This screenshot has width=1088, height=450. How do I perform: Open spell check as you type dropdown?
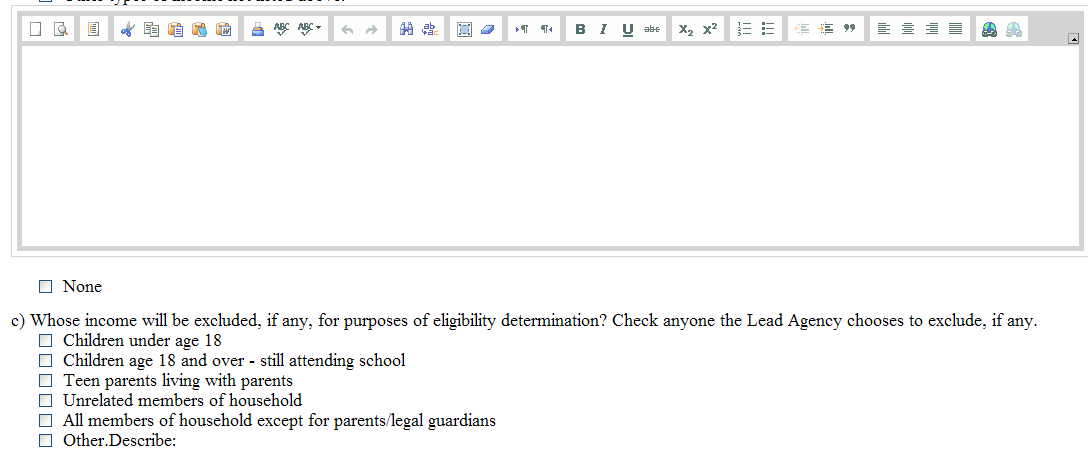coord(309,29)
